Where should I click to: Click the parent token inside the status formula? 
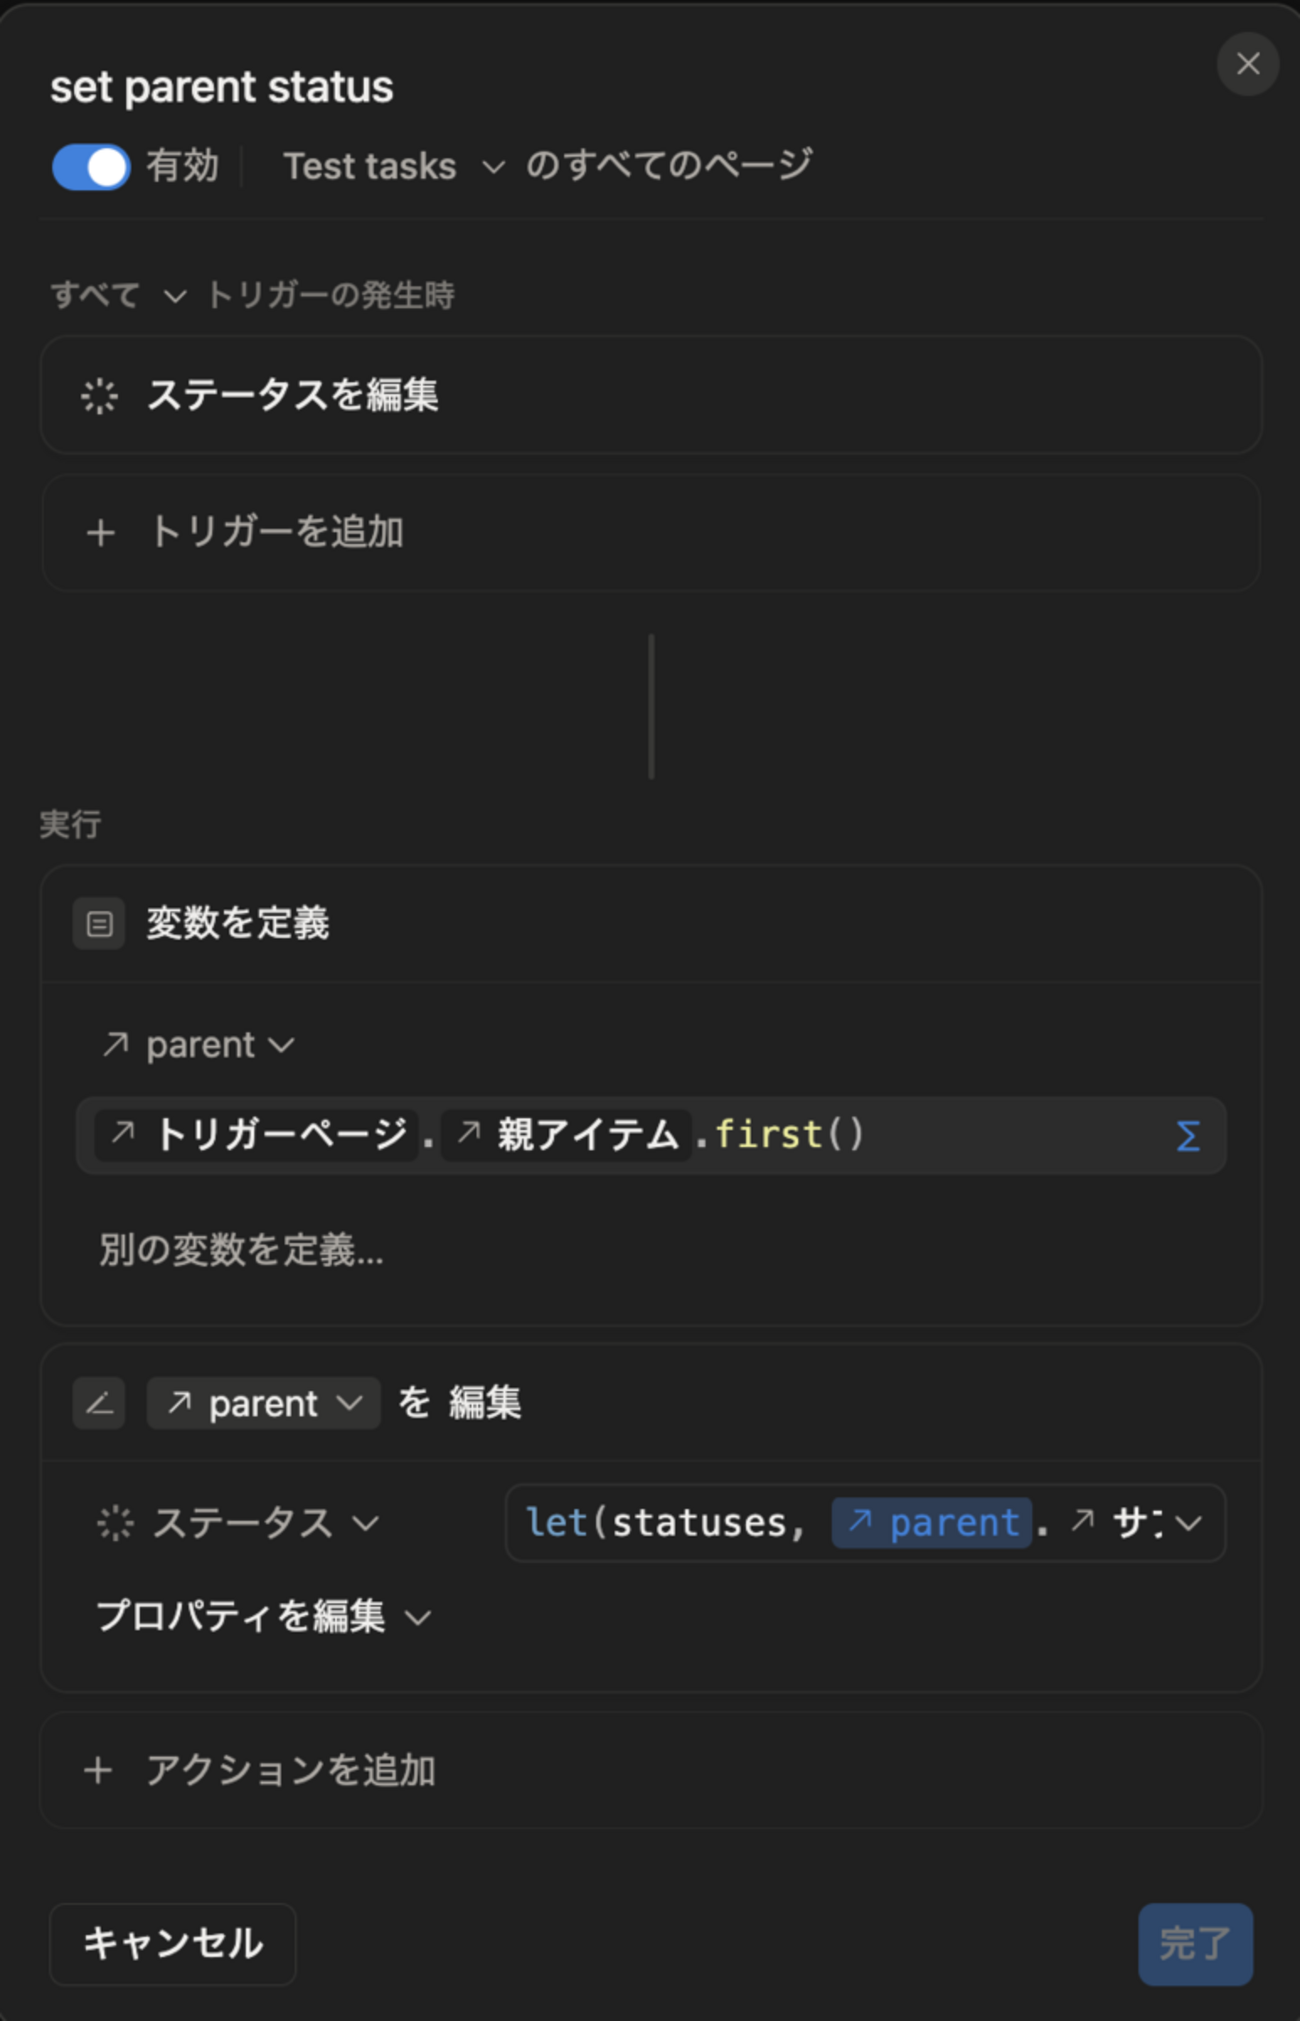pyautogui.click(x=930, y=1522)
